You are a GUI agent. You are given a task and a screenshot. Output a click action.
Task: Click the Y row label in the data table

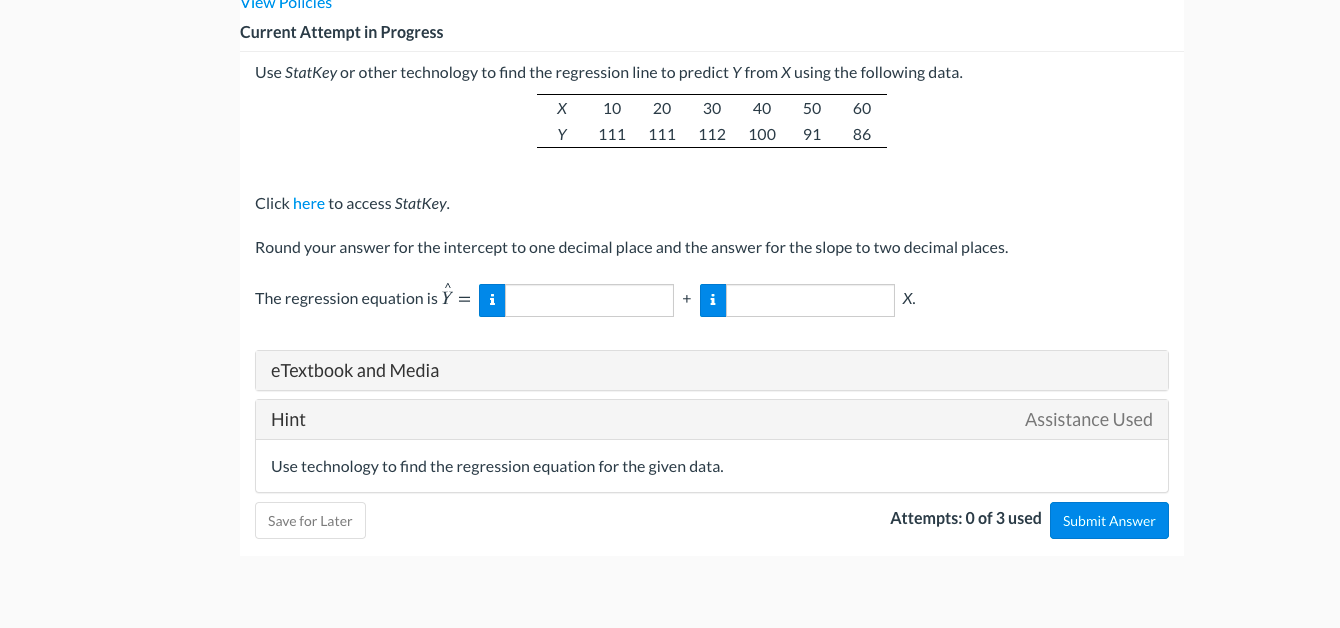[562, 135]
